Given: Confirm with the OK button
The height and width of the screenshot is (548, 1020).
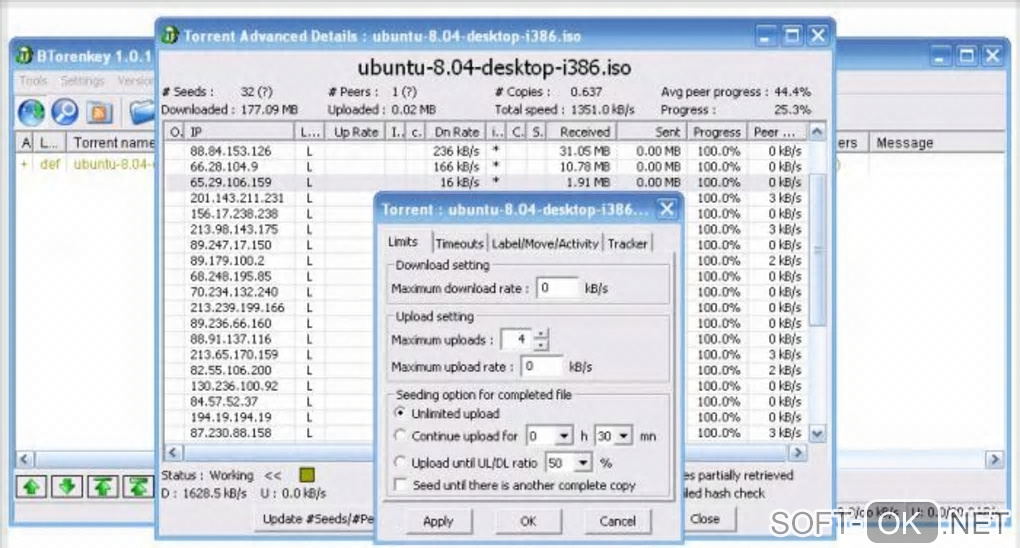Looking at the screenshot, I should (528, 521).
